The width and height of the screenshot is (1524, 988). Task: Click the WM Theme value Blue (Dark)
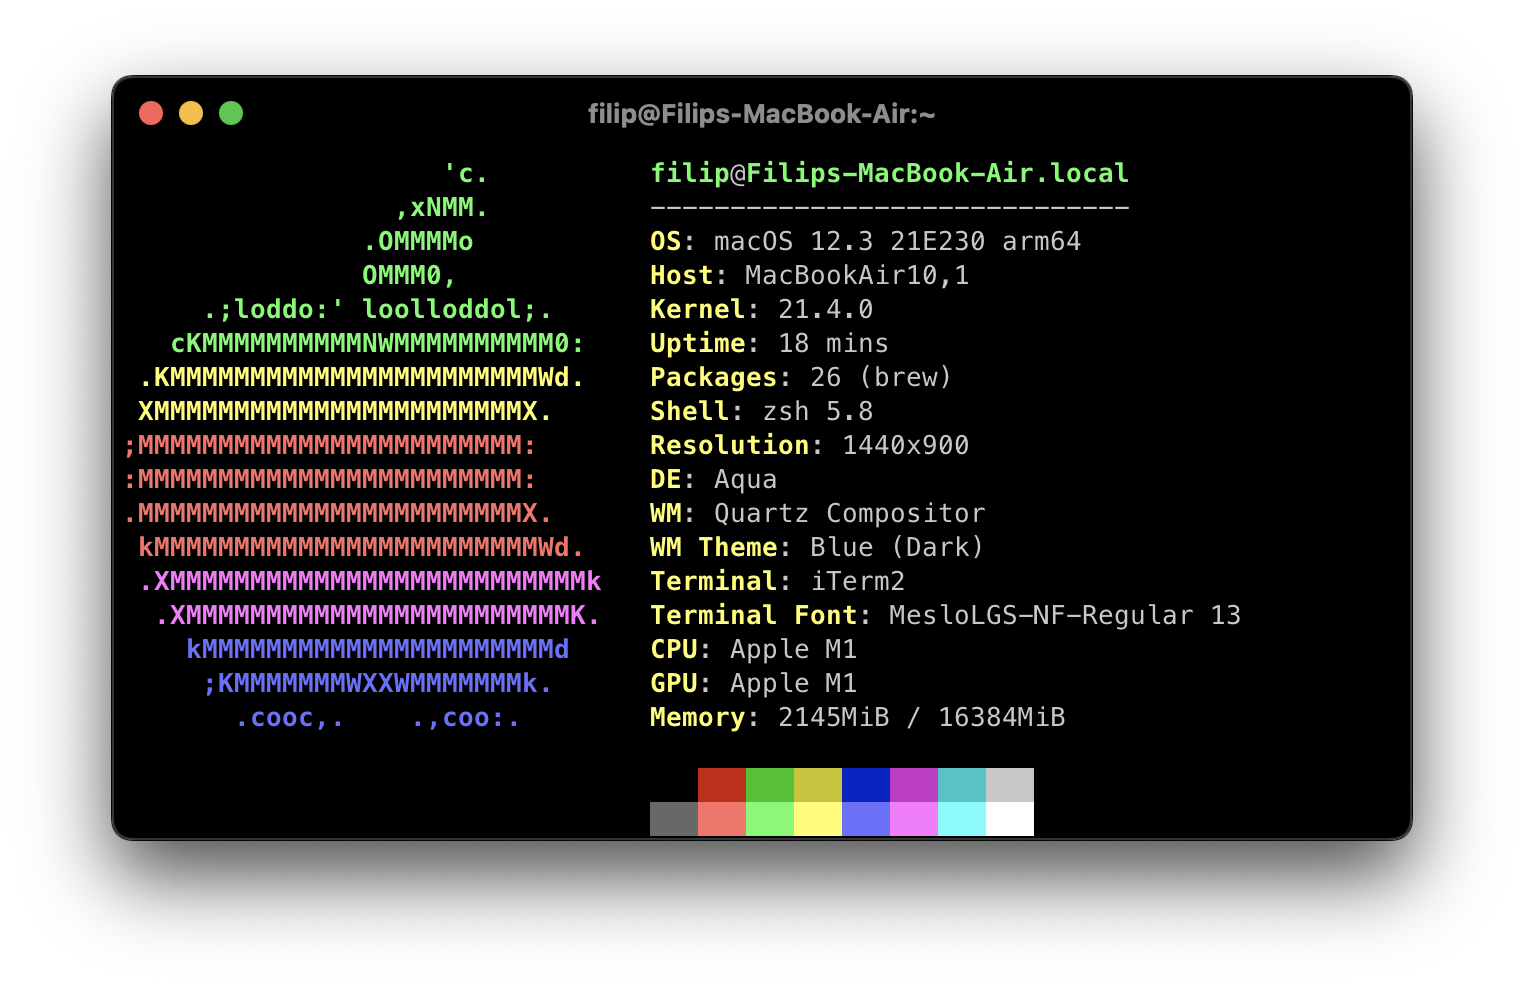[897, 547]
